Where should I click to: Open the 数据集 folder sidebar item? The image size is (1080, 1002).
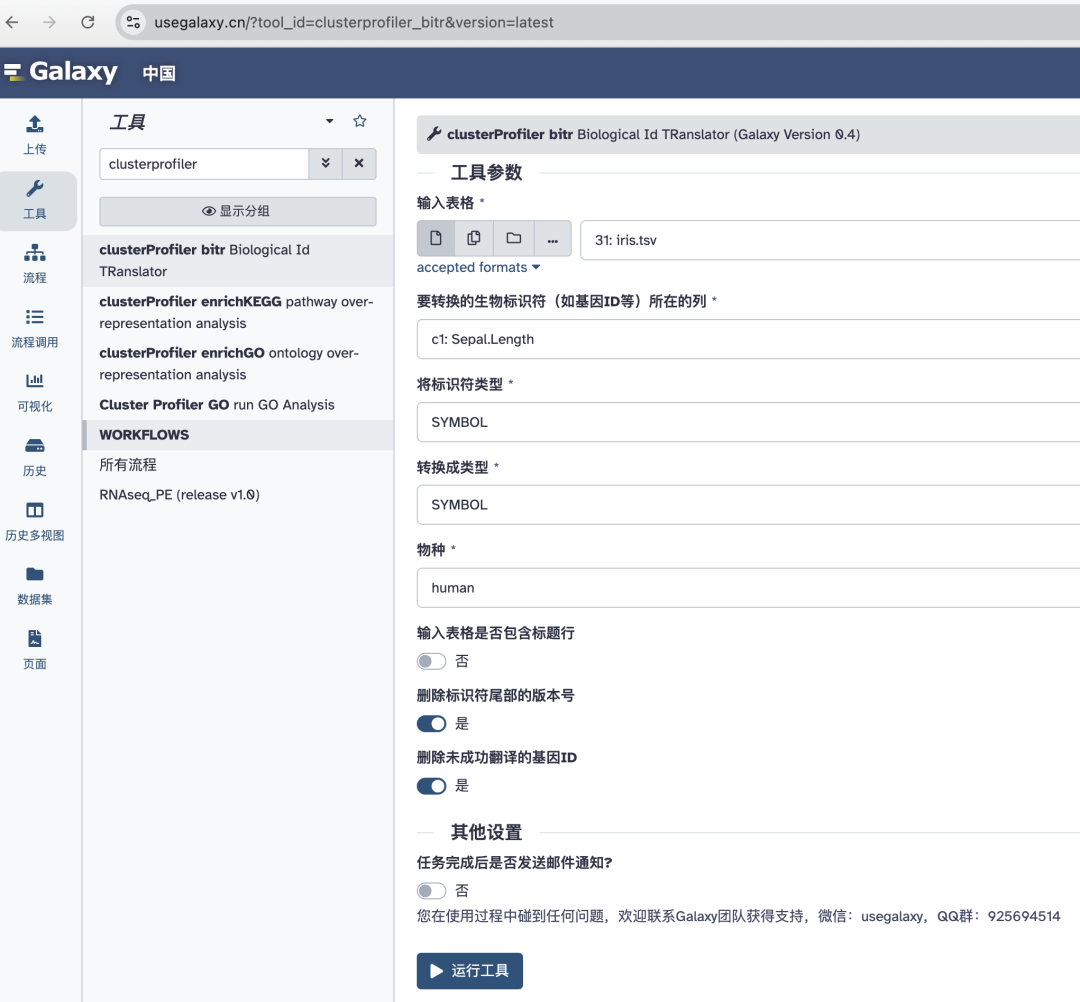(x=34, y=585)
